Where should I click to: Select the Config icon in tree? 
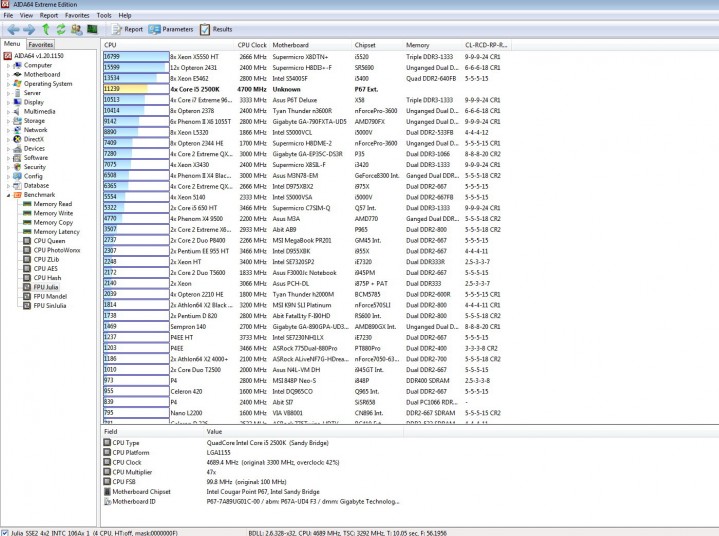17,176
